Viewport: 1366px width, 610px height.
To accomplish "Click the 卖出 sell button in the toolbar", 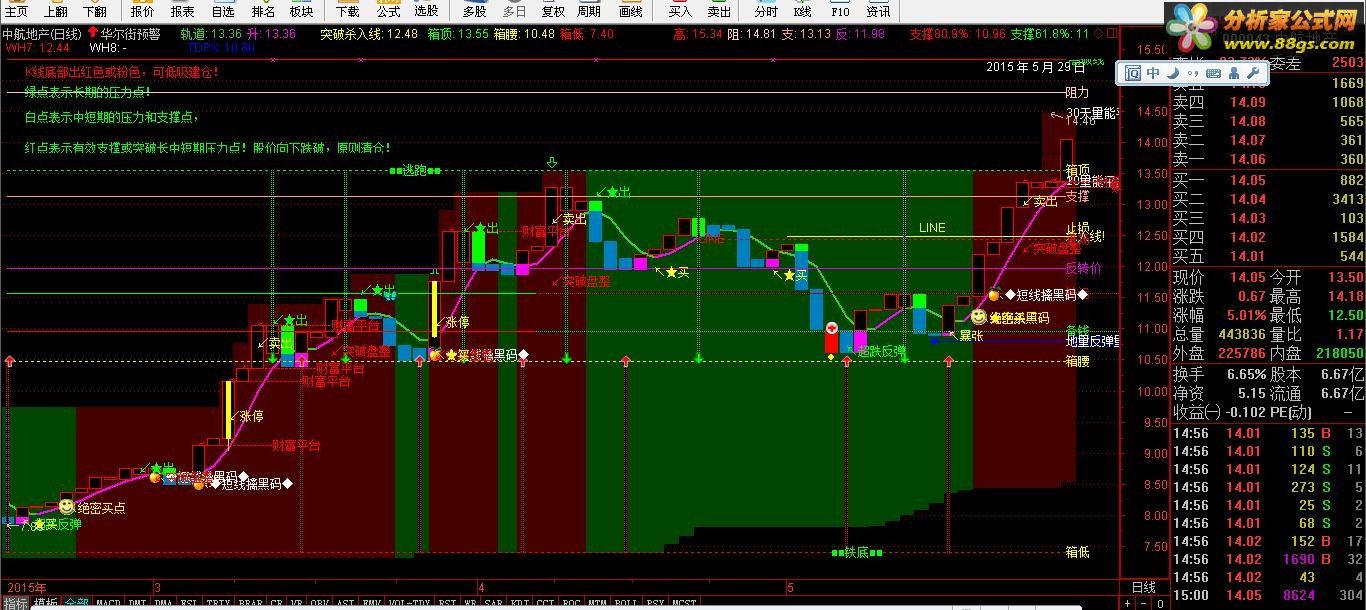I will coord(719,12).
